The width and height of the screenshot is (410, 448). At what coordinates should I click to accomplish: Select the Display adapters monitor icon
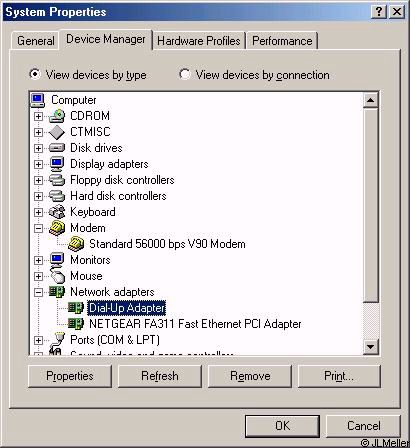[57, 164]
